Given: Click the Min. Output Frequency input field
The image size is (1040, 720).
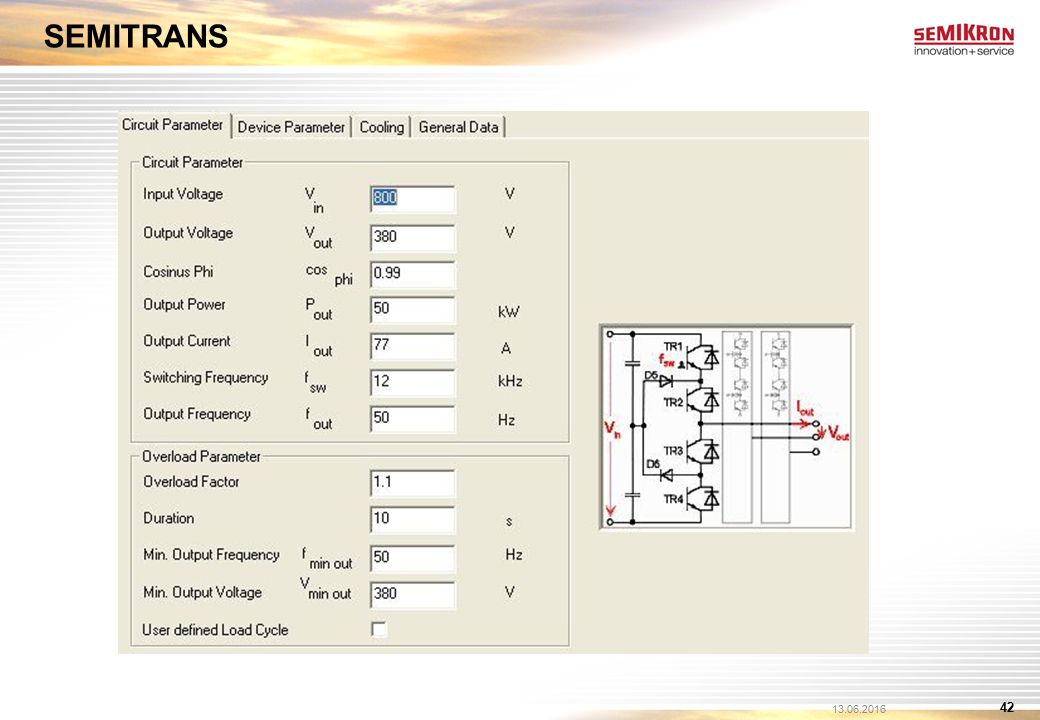Looking at the screenshot, I should coord(413,558).
